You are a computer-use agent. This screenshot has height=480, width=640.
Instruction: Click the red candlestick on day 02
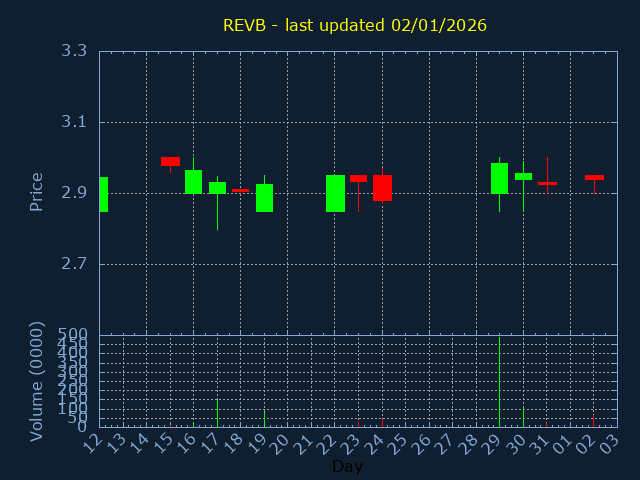click(594, 177)
